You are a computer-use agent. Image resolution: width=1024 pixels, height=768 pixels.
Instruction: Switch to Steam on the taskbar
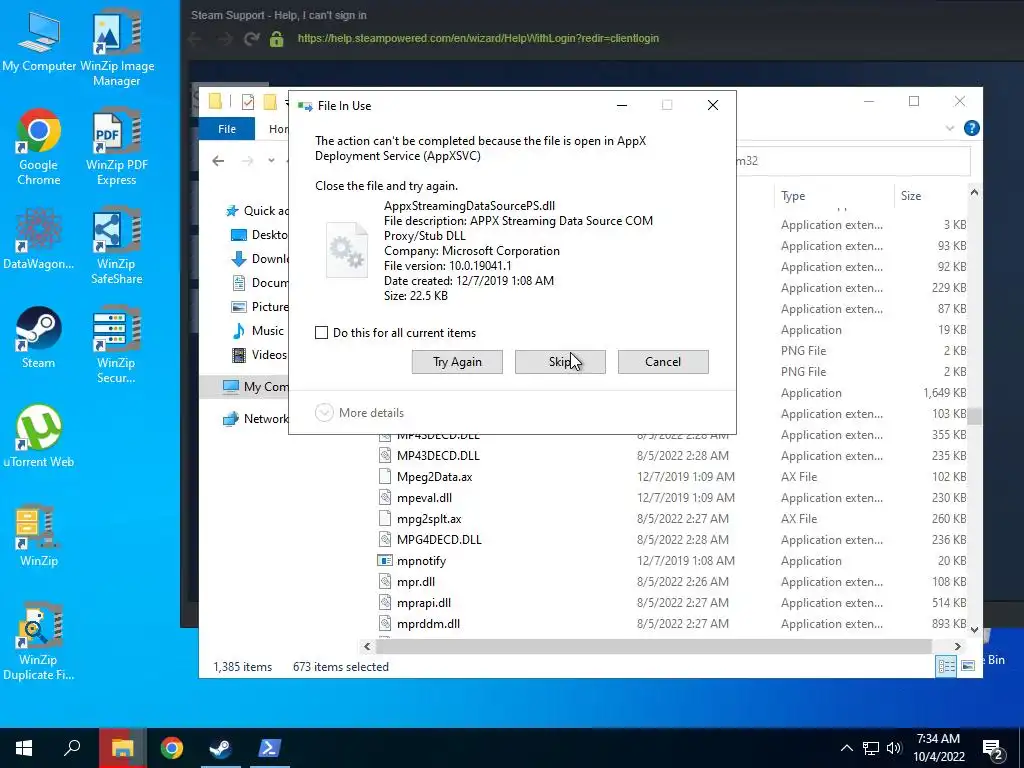(221, 748)
